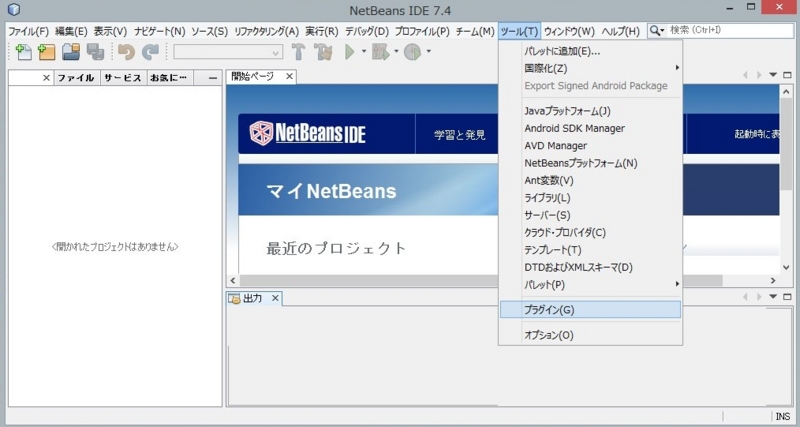The image size is (800, 427).
Task: Maximize the editor window area
Action: [x=788, y=75]
